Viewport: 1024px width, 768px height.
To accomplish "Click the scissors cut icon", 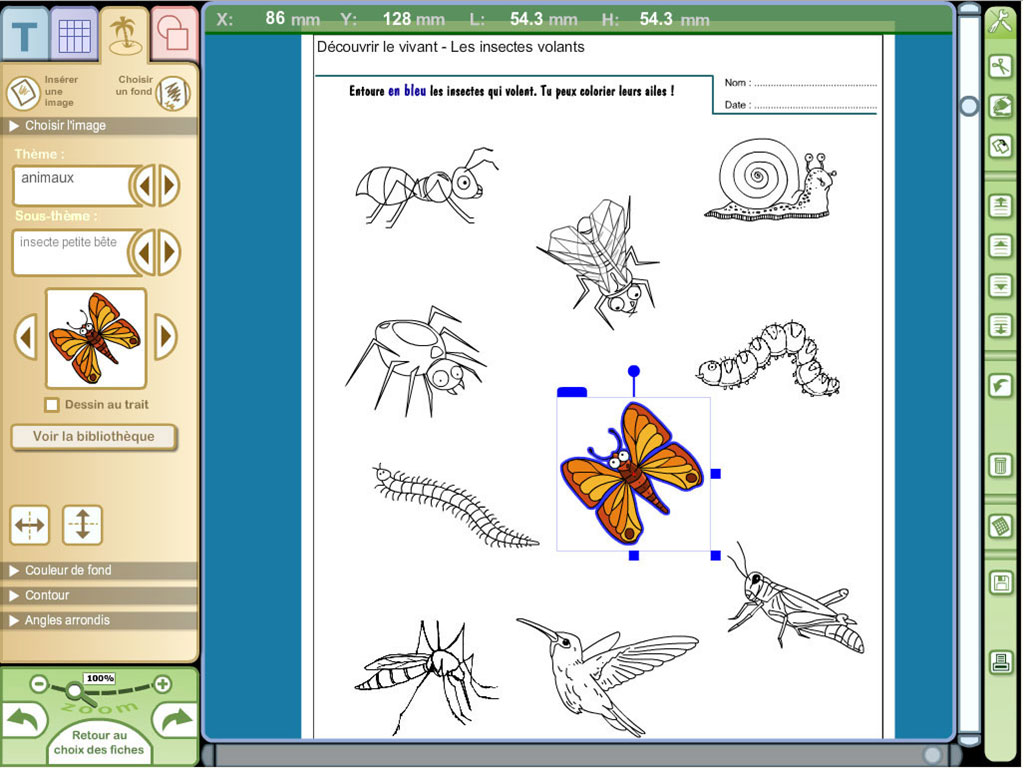I will pyautogui.click(x=1000, y=67).
